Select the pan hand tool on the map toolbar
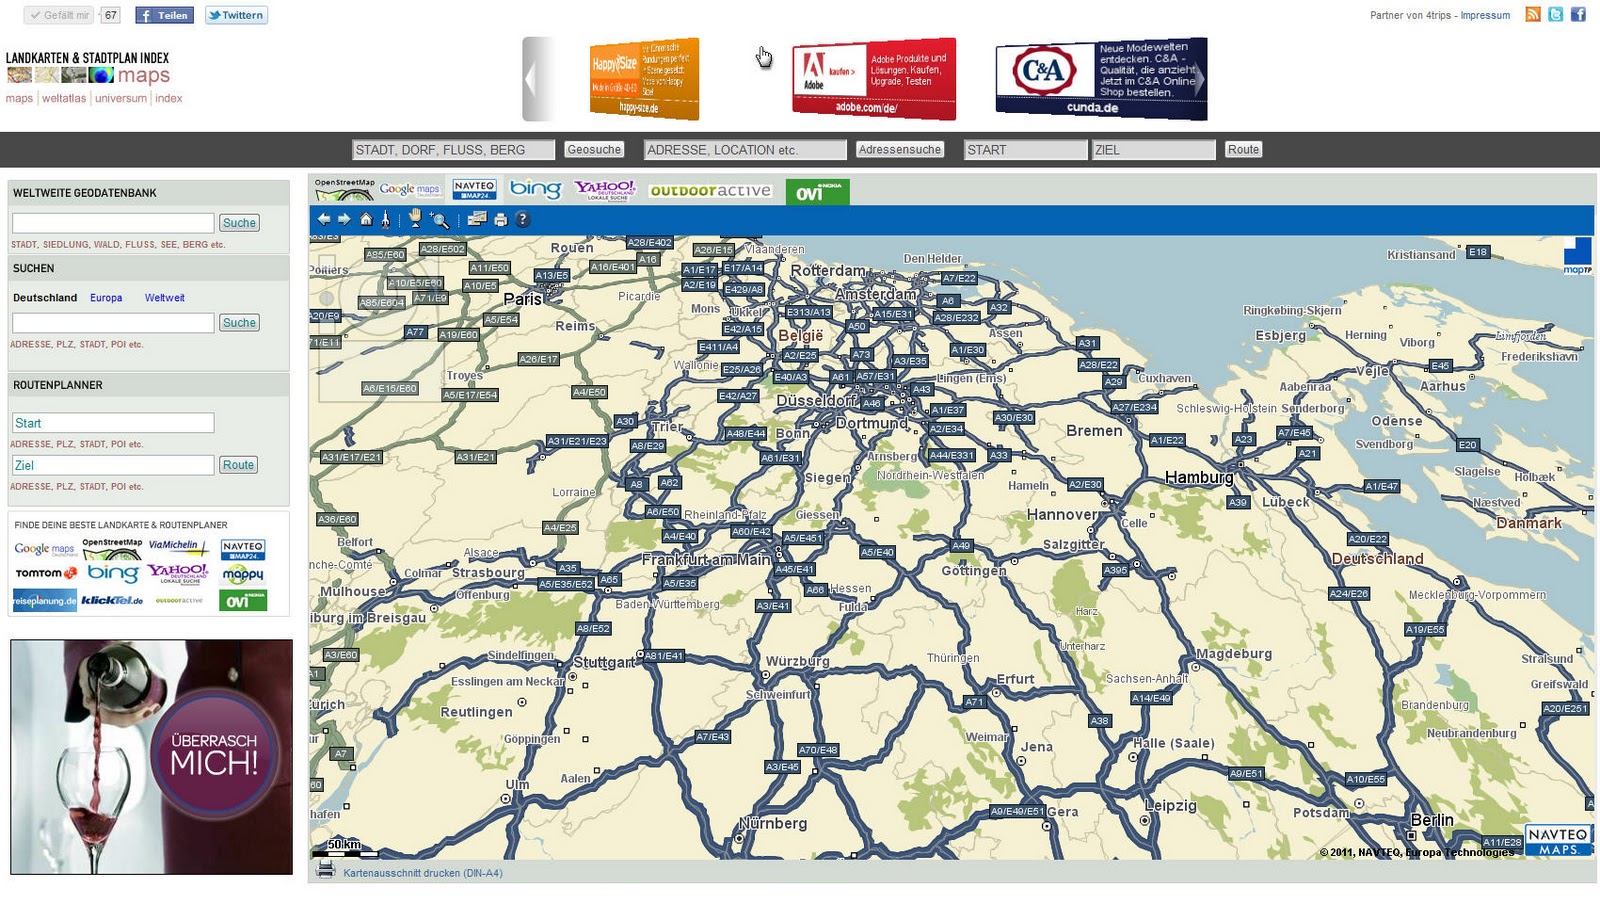 point(415,218)
